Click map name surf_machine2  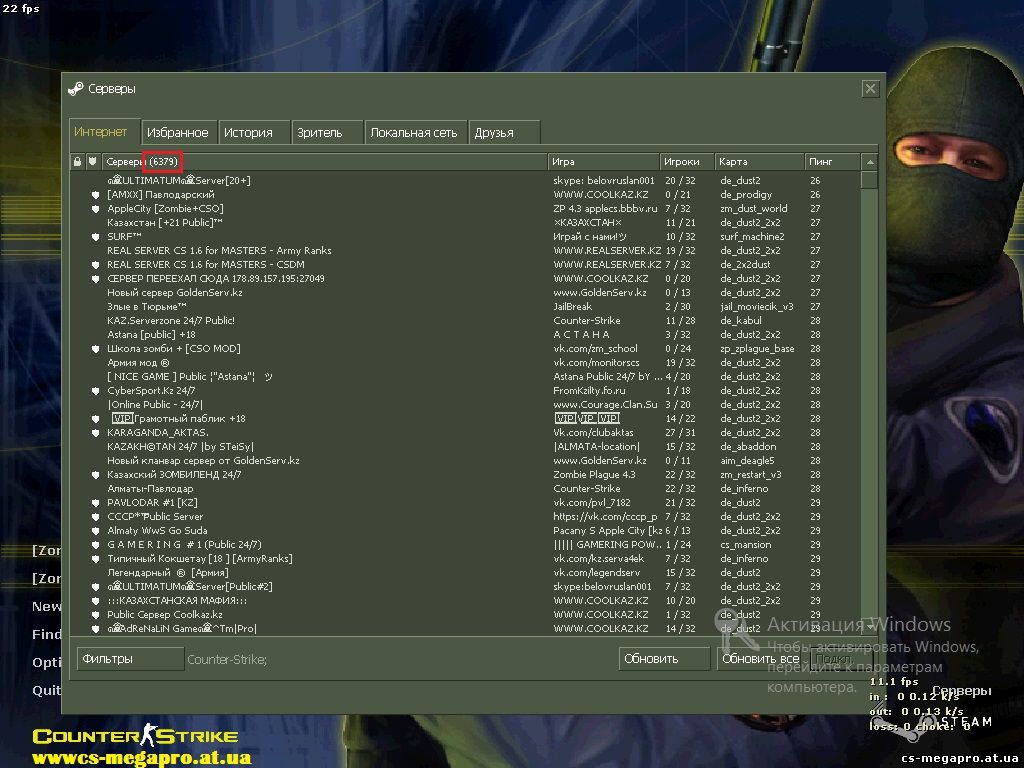click(x=752, y=236)
